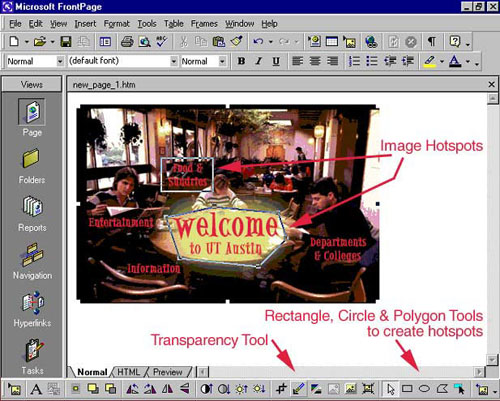Open Folders view
Image resolution: width=500 pixels, height=401 pixels.
[32, 166]
